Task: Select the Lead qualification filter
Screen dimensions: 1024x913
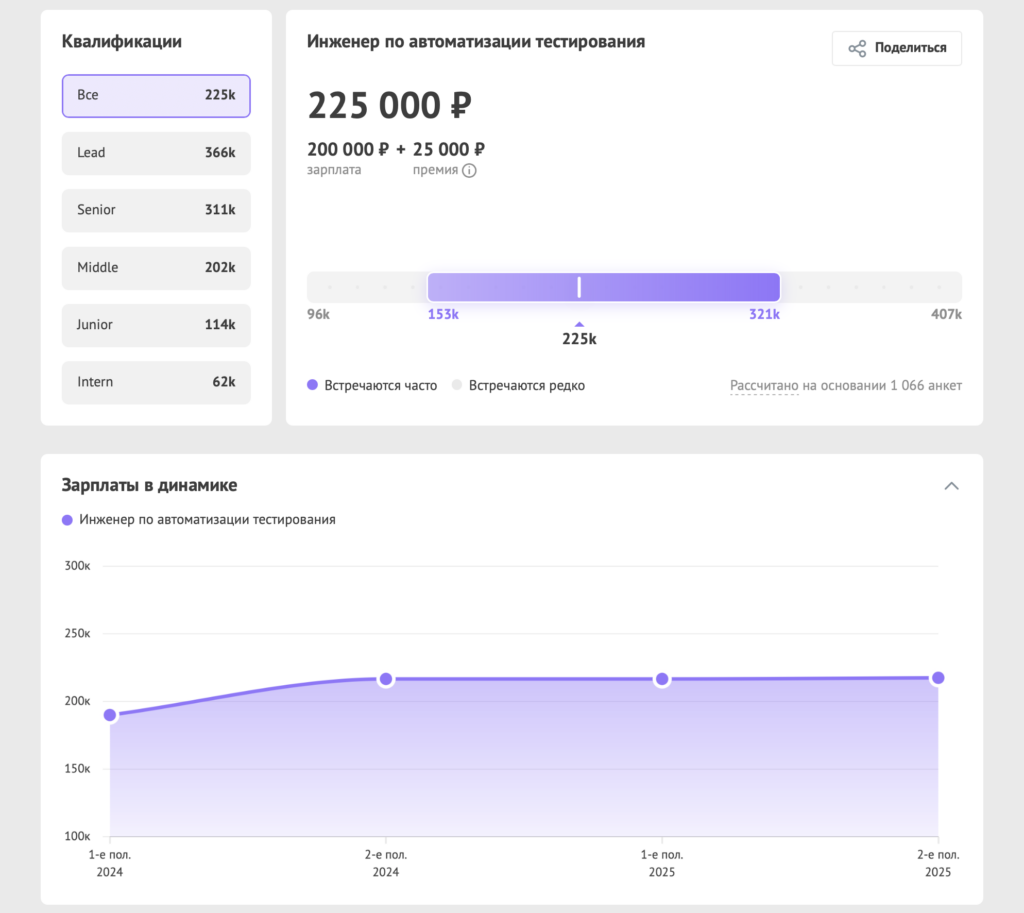Action: point(156,153)
